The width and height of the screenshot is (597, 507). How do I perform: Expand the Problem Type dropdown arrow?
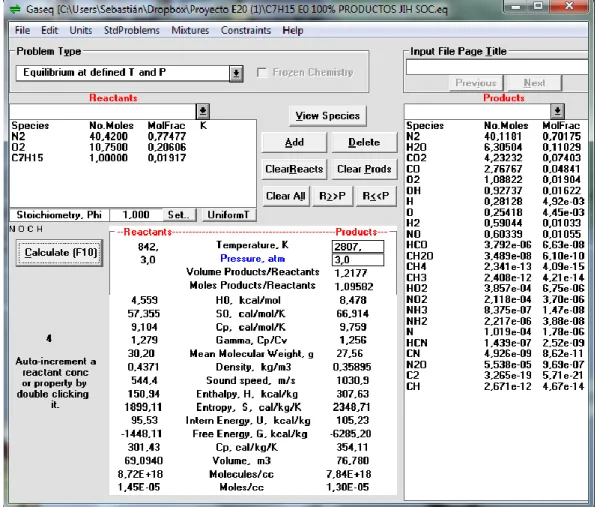(x=236, y=73)
